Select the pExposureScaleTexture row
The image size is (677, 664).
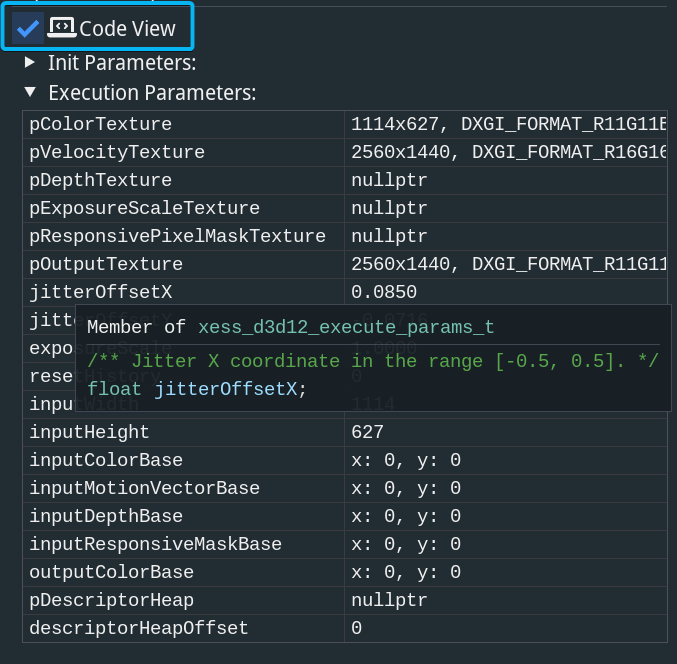[x=144, y=208]
